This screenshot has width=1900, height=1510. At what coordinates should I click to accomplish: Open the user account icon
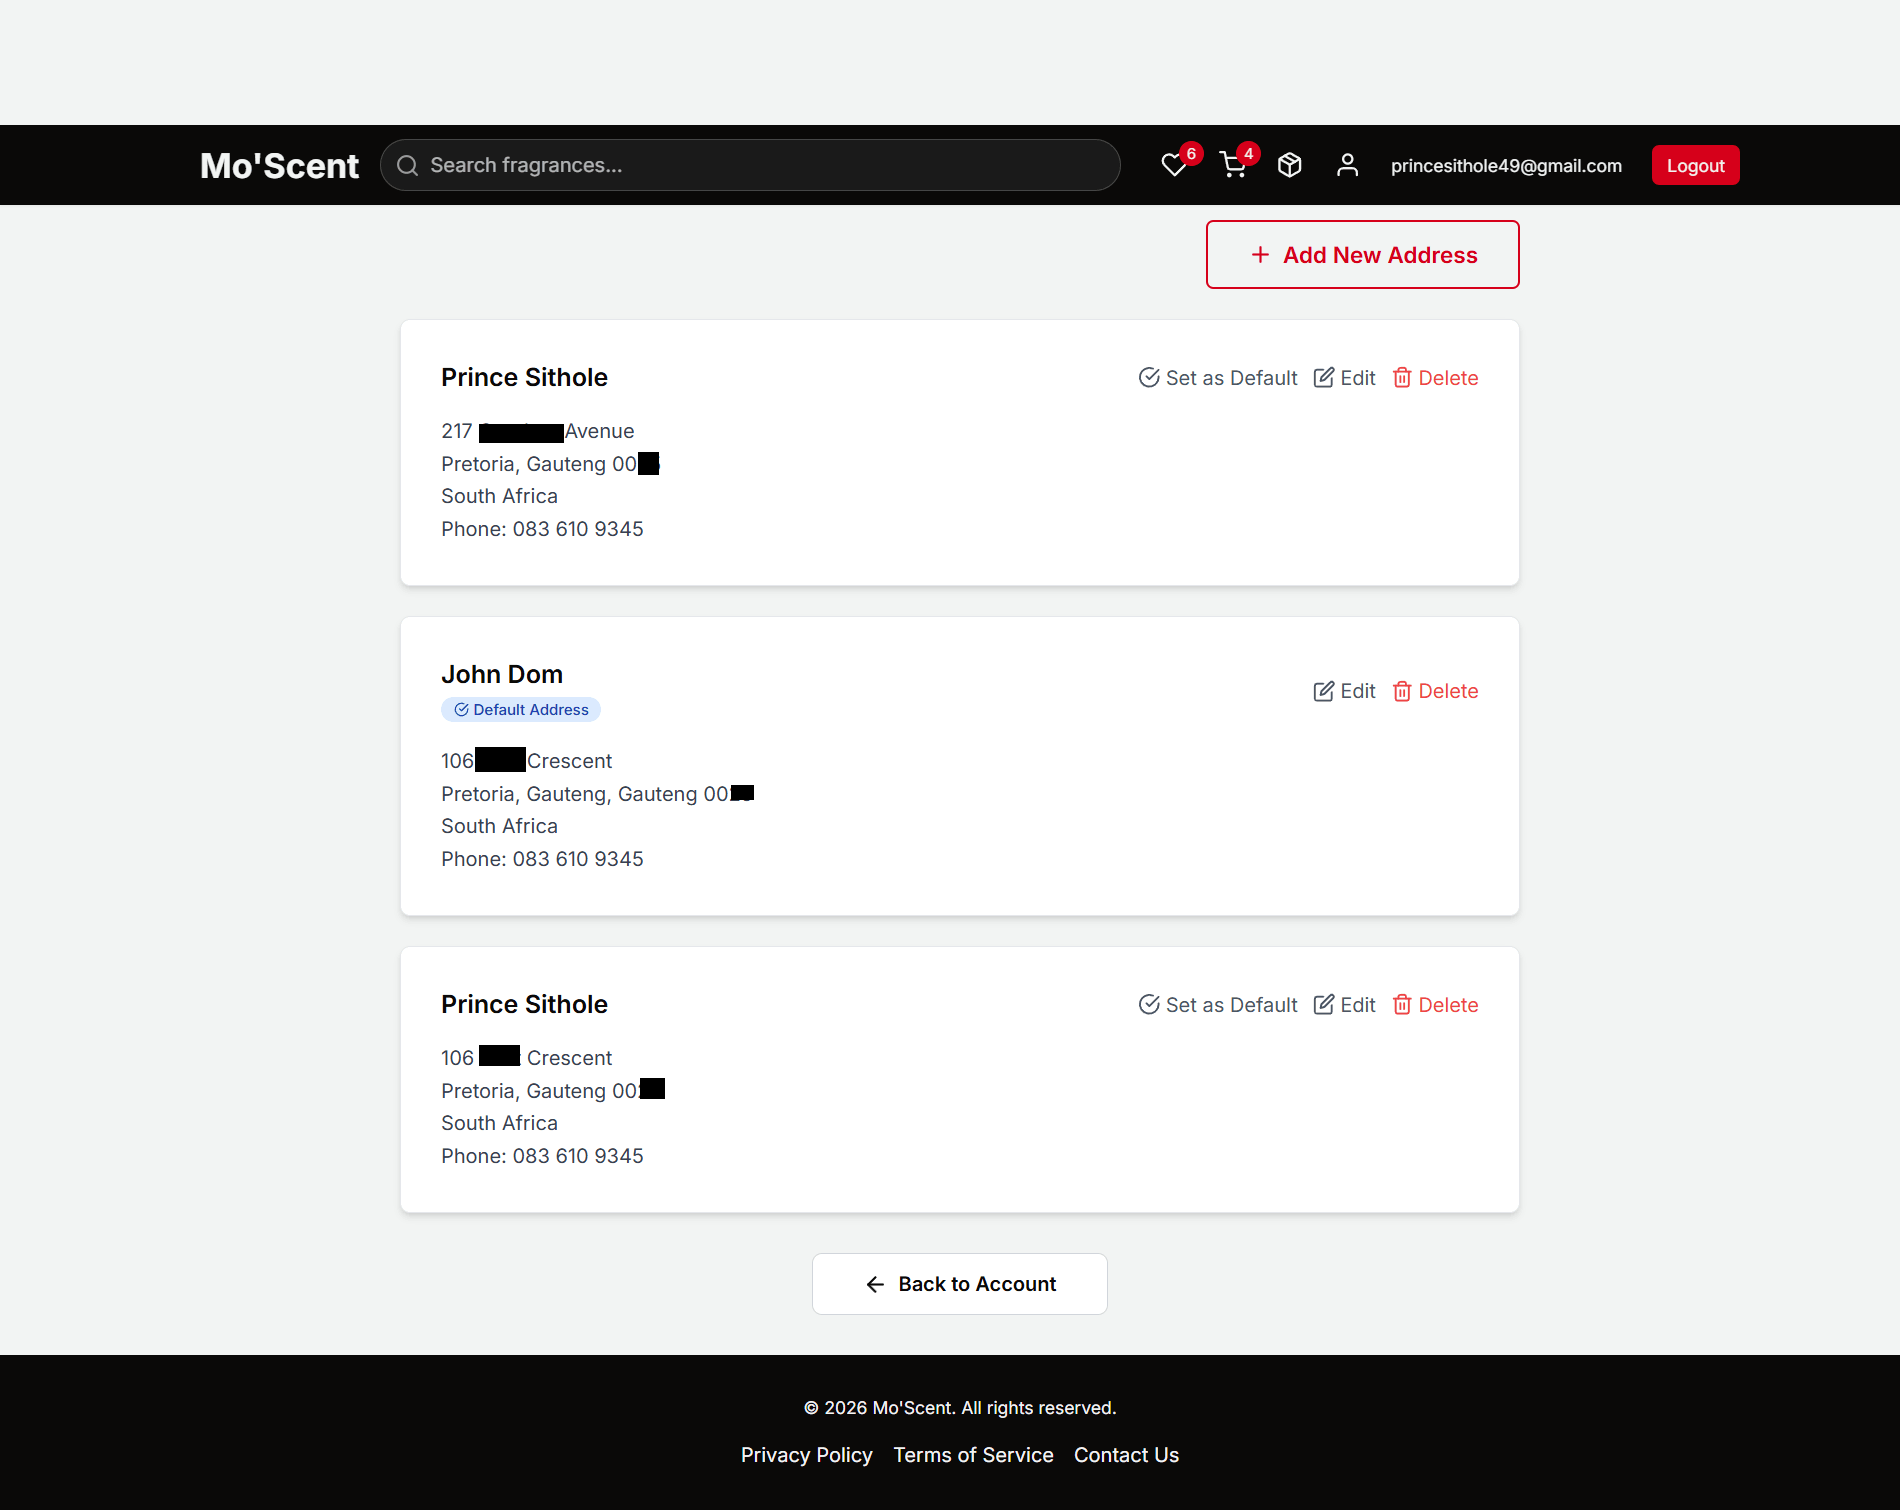[1347, 164]
